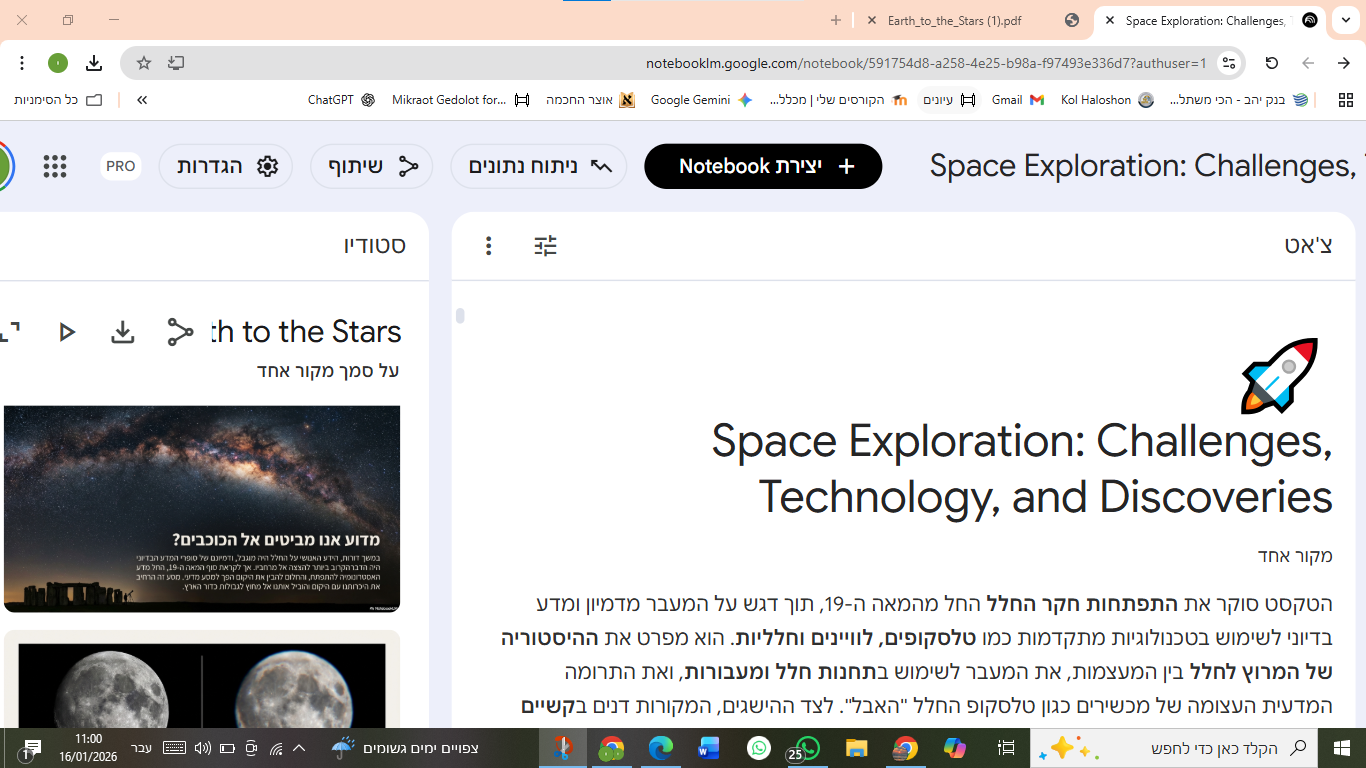Open the ChatGPT bookmark

tap(341, 100)
